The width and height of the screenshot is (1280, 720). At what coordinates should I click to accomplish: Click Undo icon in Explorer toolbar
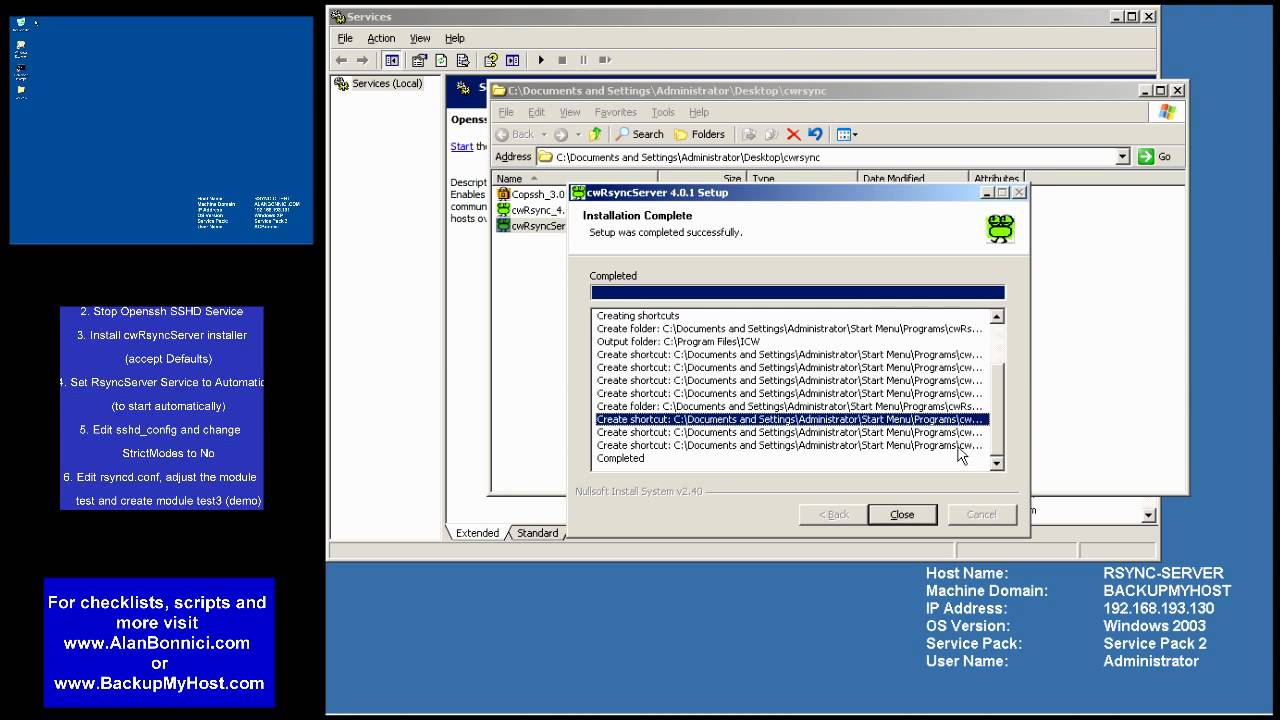point(815,134)
